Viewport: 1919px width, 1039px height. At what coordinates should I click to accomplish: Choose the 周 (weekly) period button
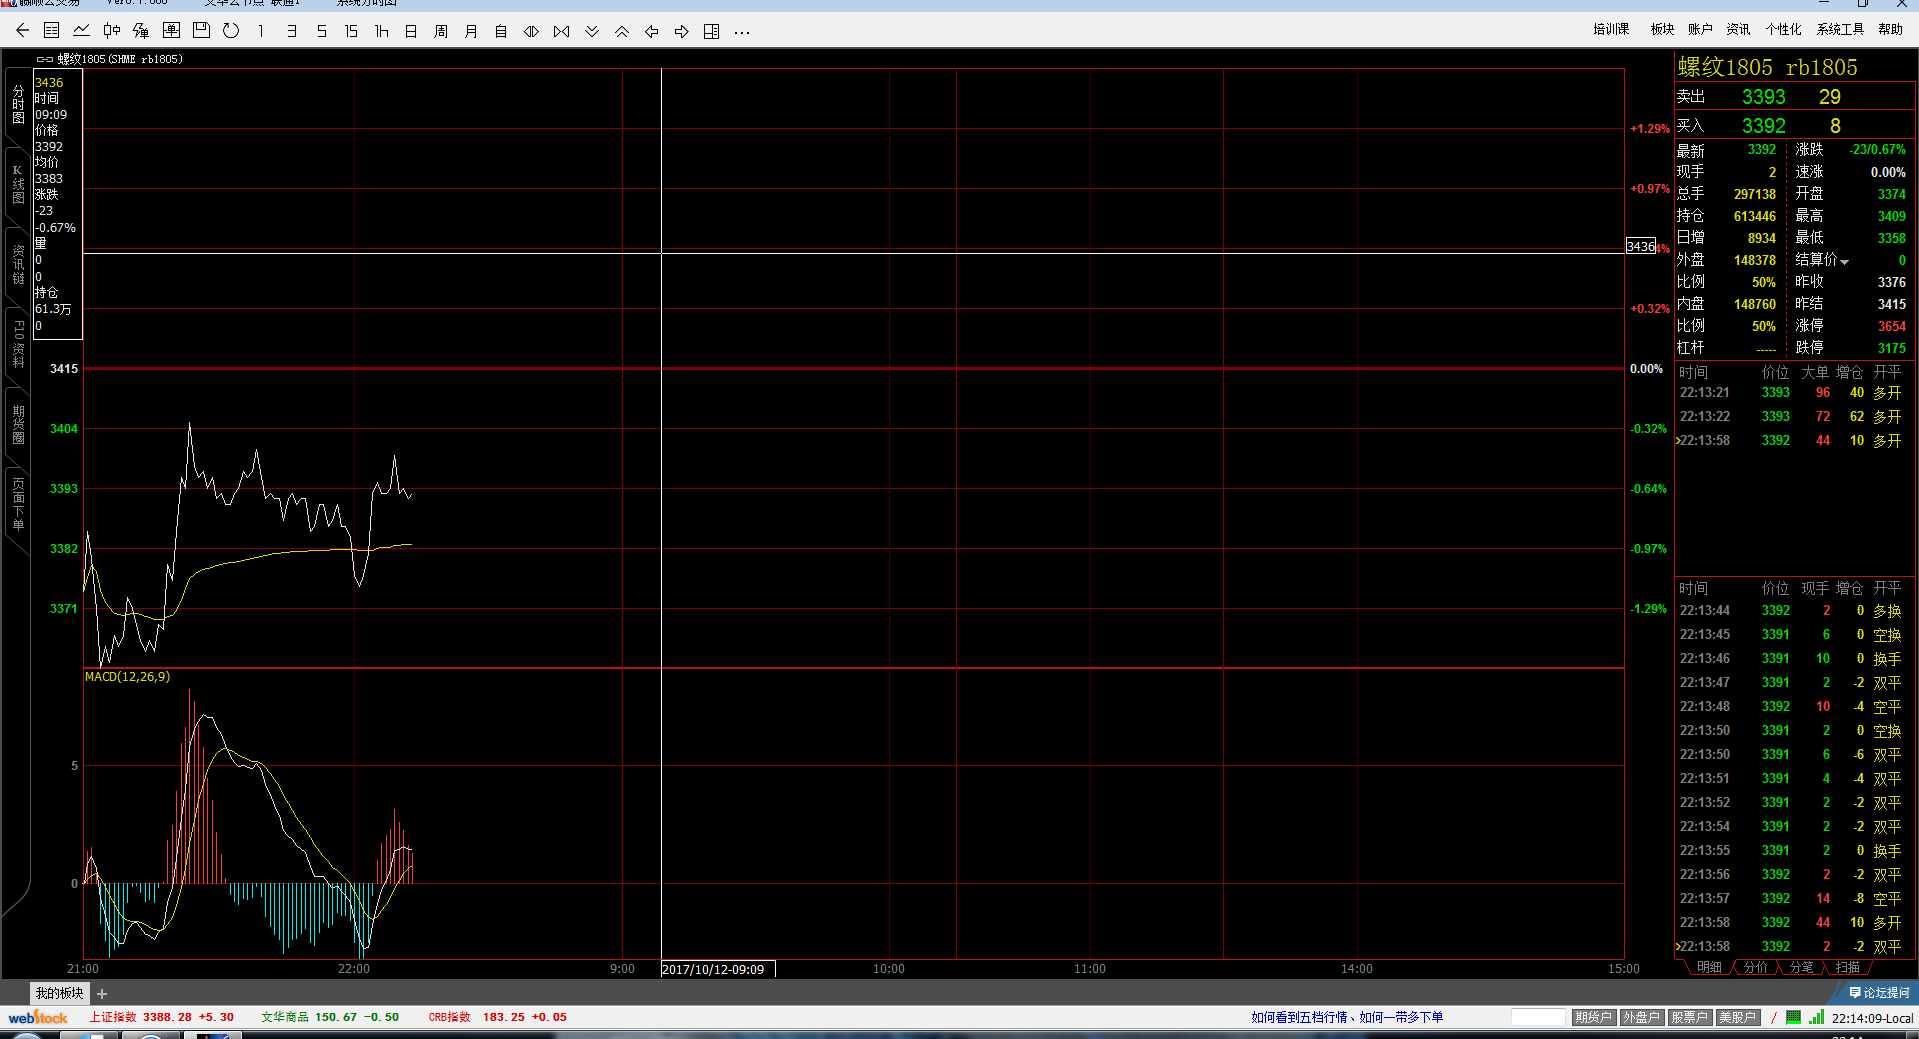(441, 31)
